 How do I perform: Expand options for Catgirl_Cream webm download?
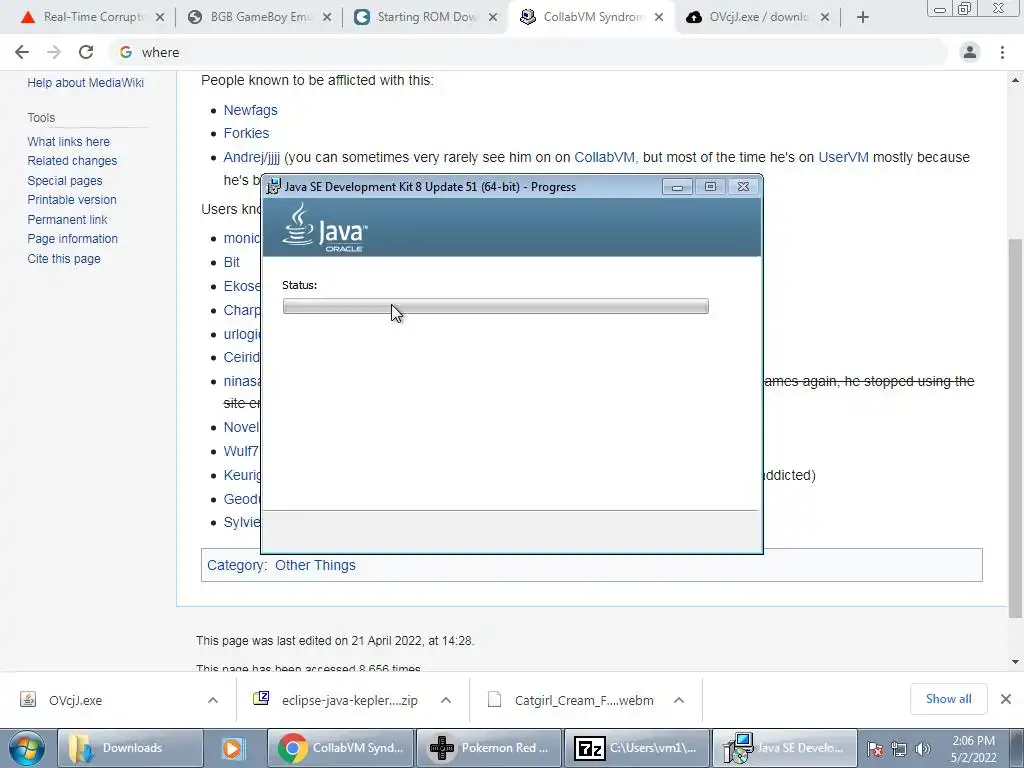coord(679,700)
